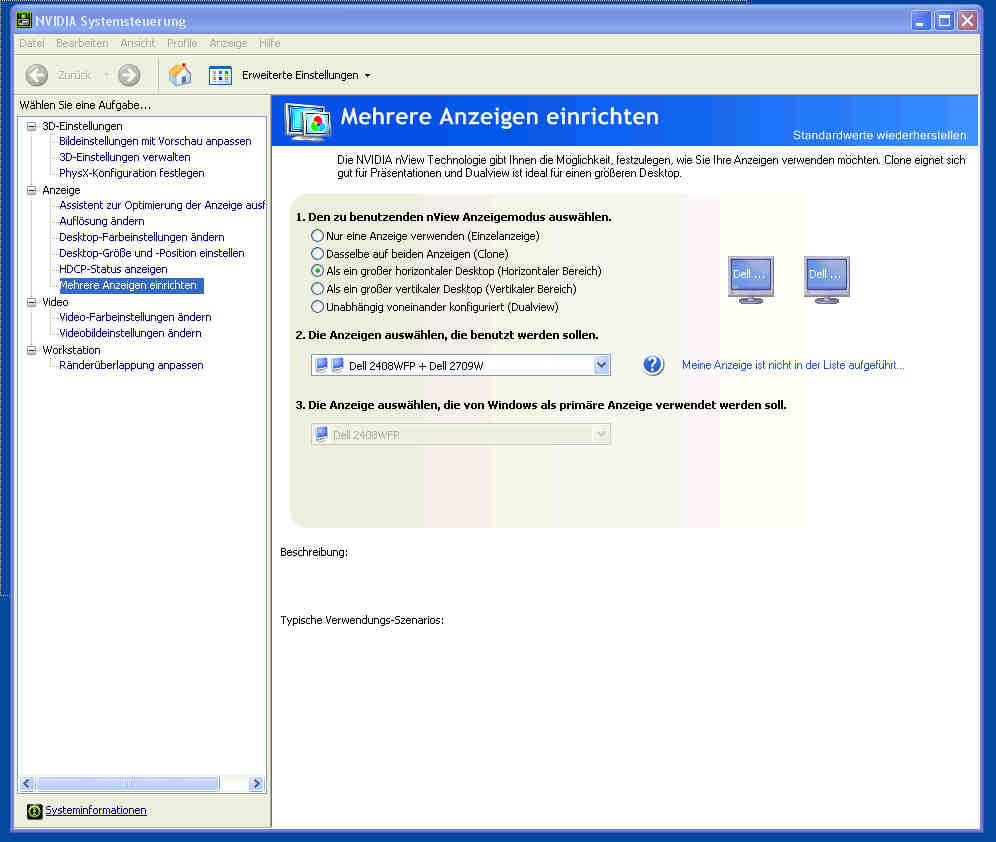Go to the Home page icon
The image size is (996, 842).
coord(180,75)
